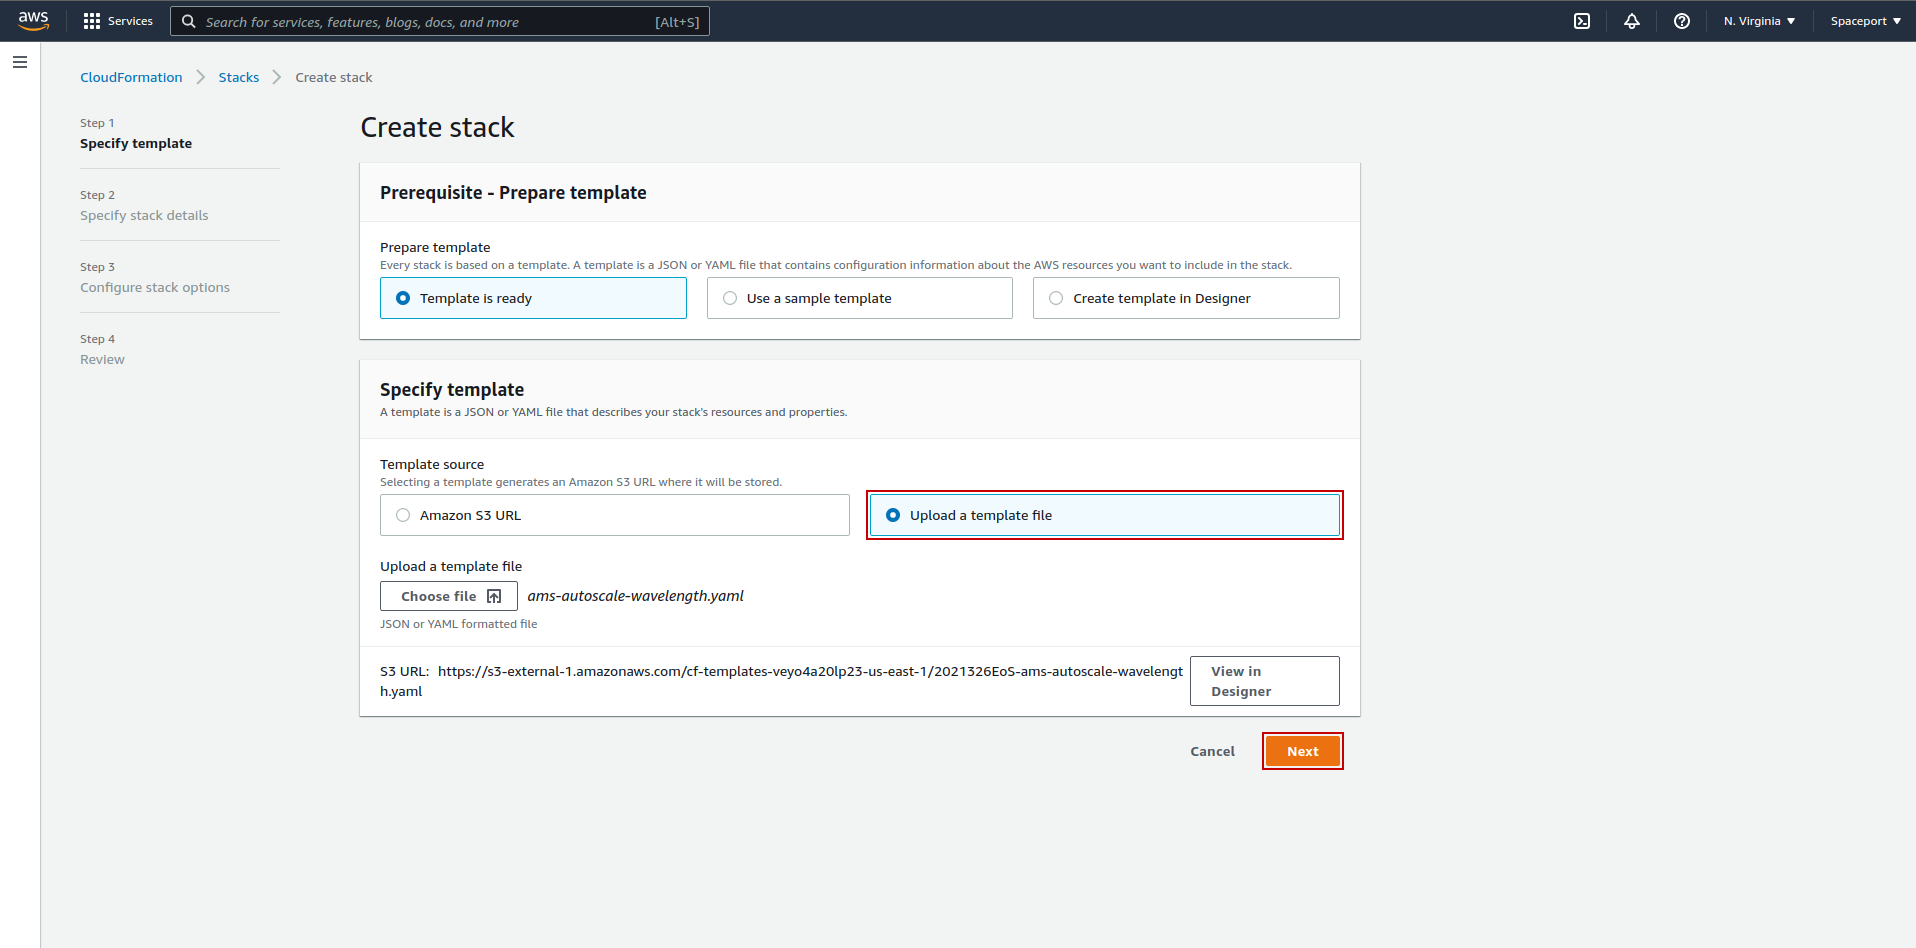Open the Spaceport account dropdown

pyautogui.click(x=1865, y=21)
